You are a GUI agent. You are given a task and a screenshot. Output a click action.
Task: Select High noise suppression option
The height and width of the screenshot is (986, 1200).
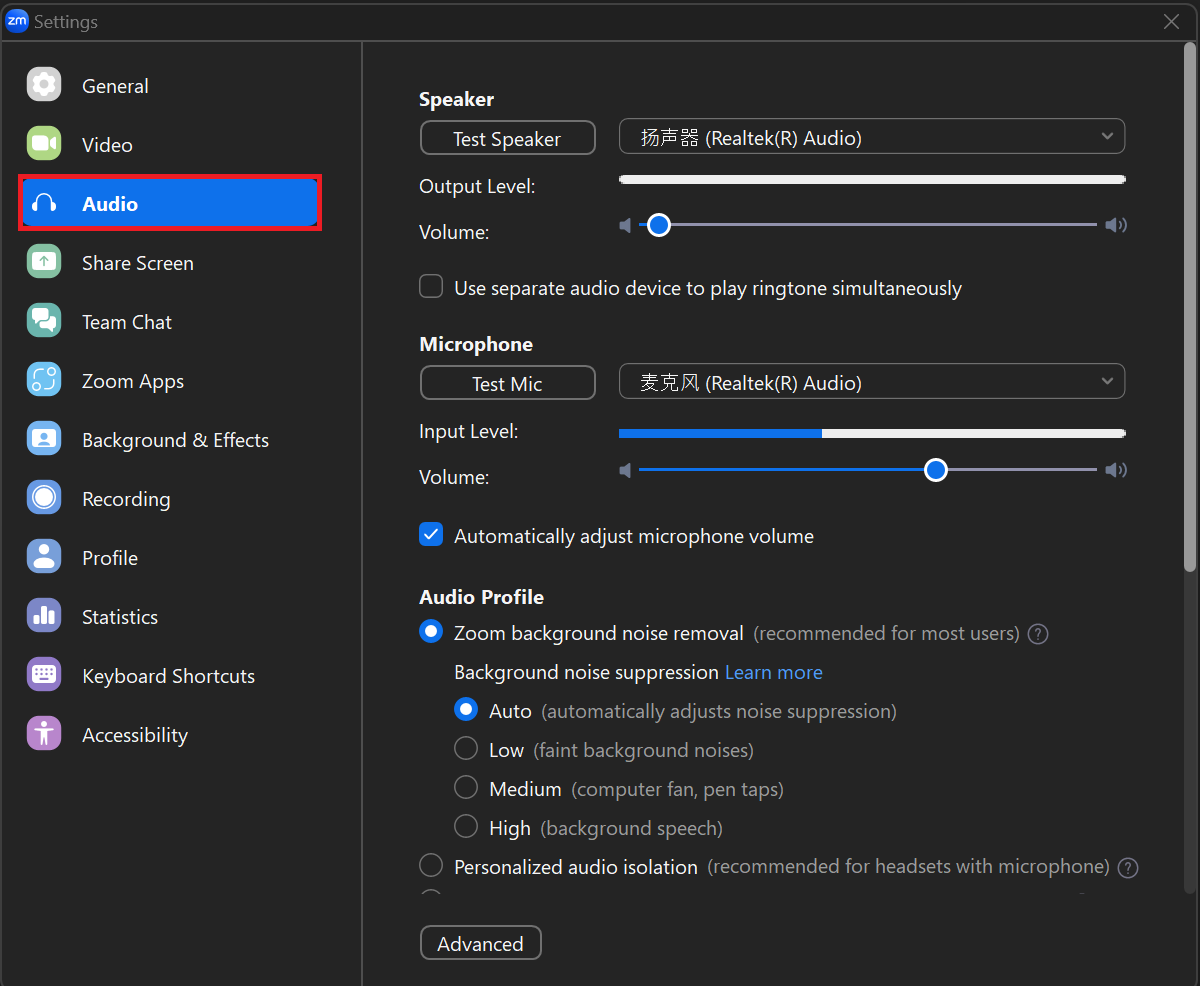pos(466,827)
